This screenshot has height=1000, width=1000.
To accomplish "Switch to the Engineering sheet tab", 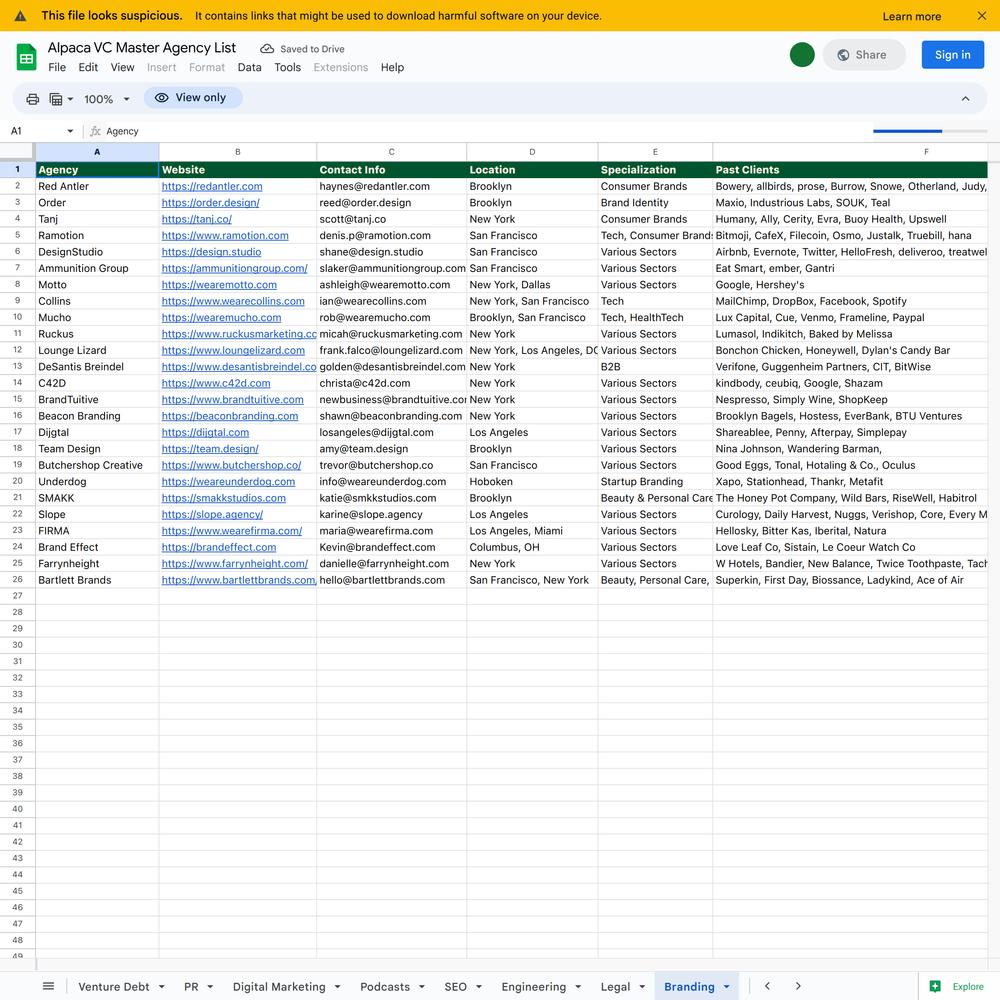I will (x=534, y=987).
